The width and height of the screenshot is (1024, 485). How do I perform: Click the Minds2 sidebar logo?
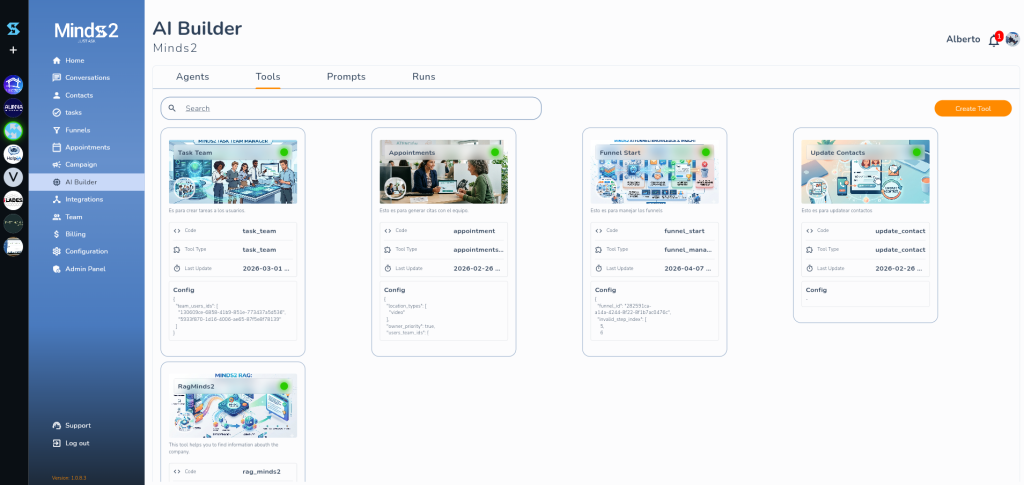pos(86,31)
